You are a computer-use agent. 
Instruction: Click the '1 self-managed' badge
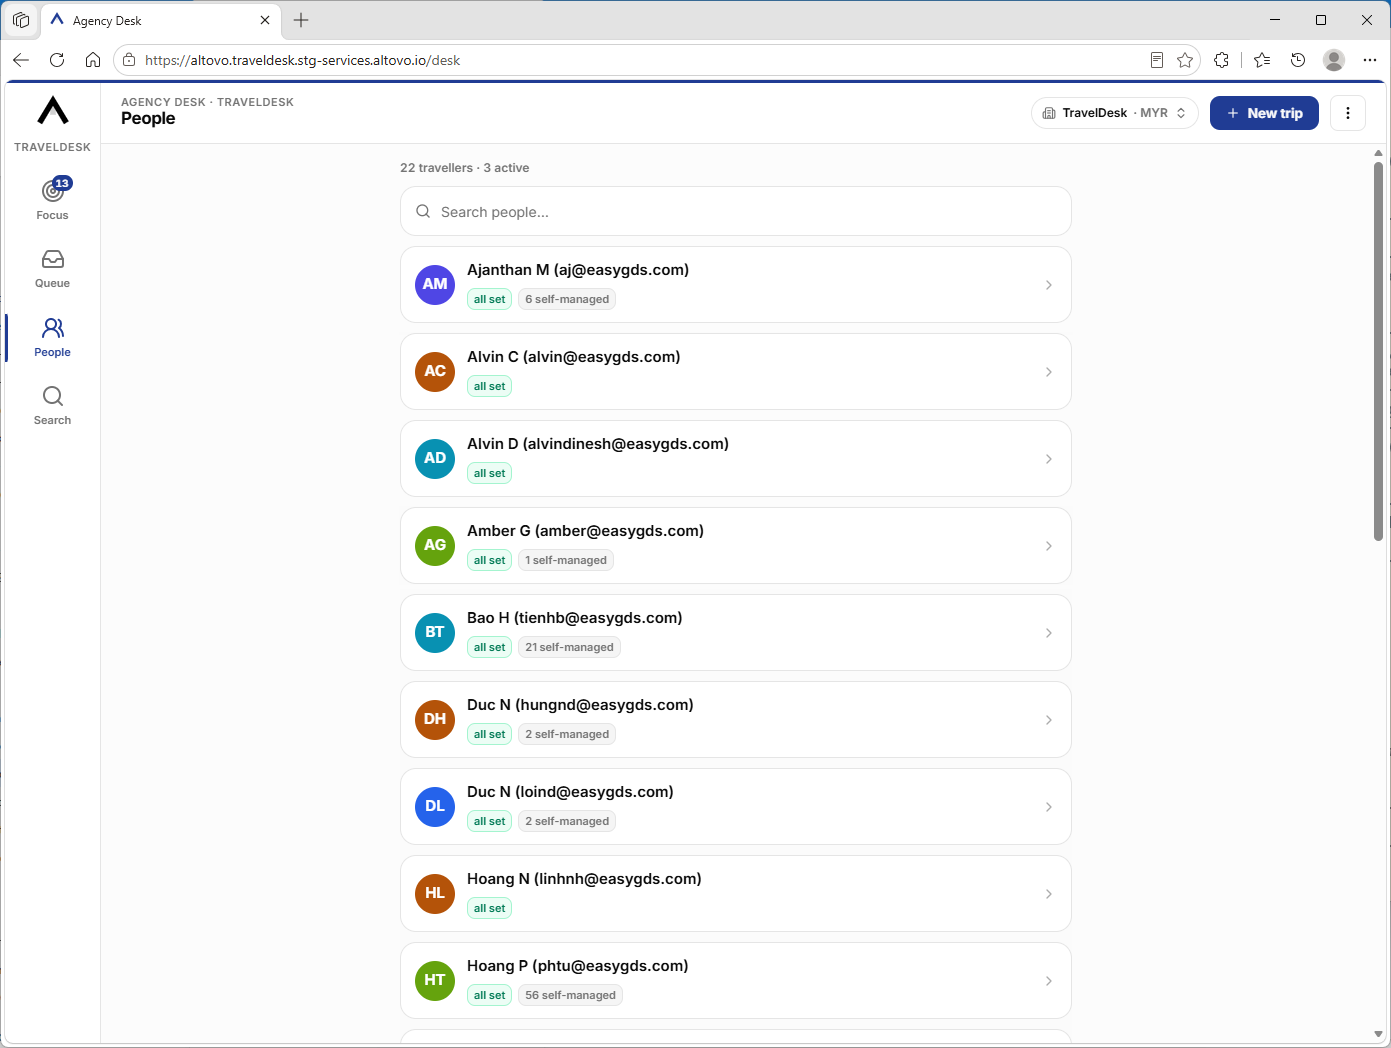pyautogui.click(x=566, y=560)
